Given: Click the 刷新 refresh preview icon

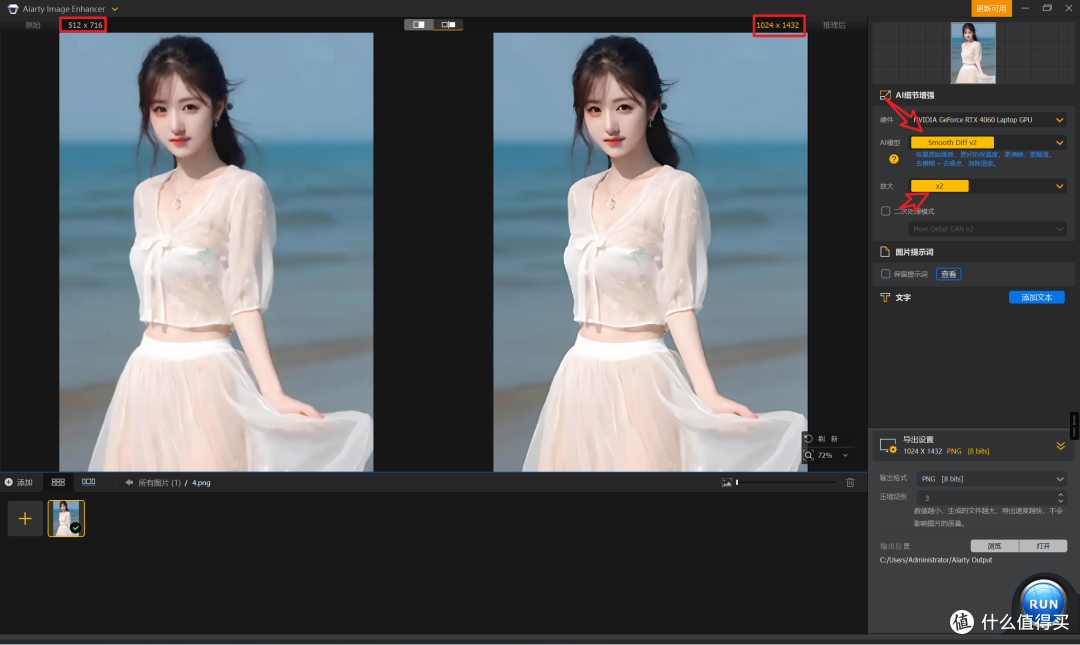Looking at the screenshot, I should point(809,439).
